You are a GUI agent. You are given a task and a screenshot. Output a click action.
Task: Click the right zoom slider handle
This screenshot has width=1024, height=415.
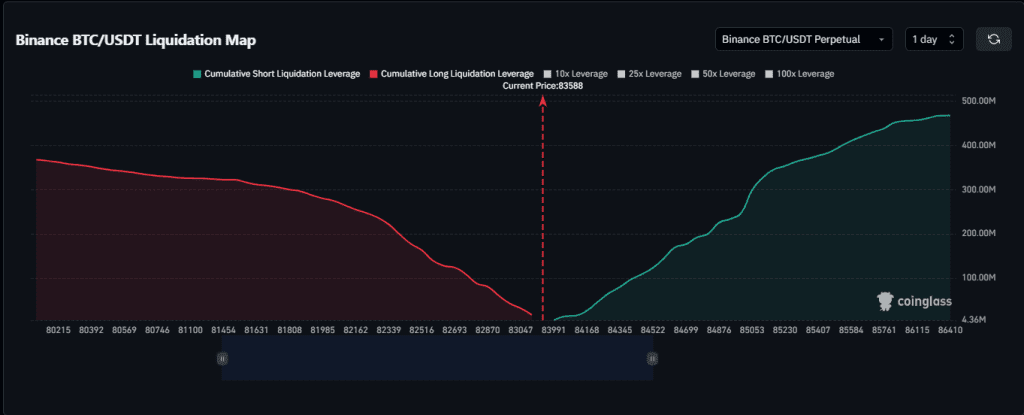click(x=652, y=357)
